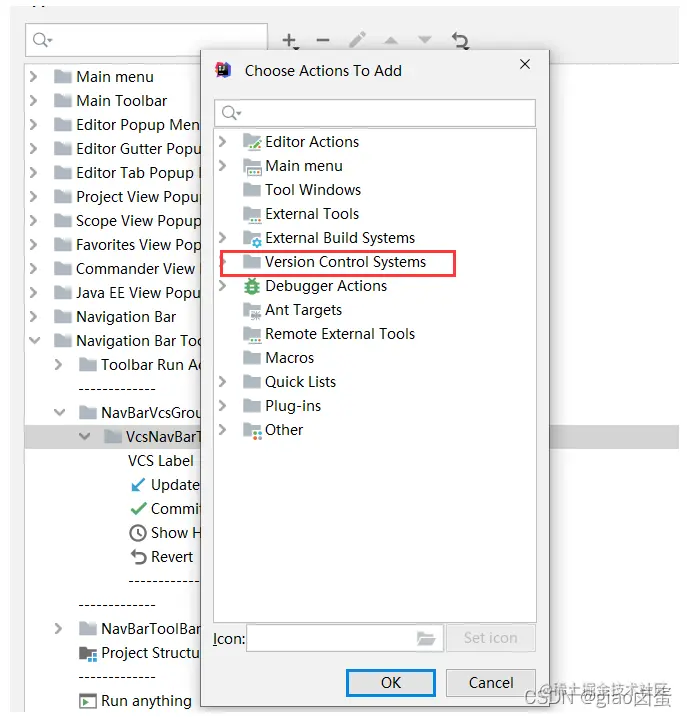The width and height of the screenshot is (687, 717).
Task: Expand the Favorites View Popup node
Action: 33,244
